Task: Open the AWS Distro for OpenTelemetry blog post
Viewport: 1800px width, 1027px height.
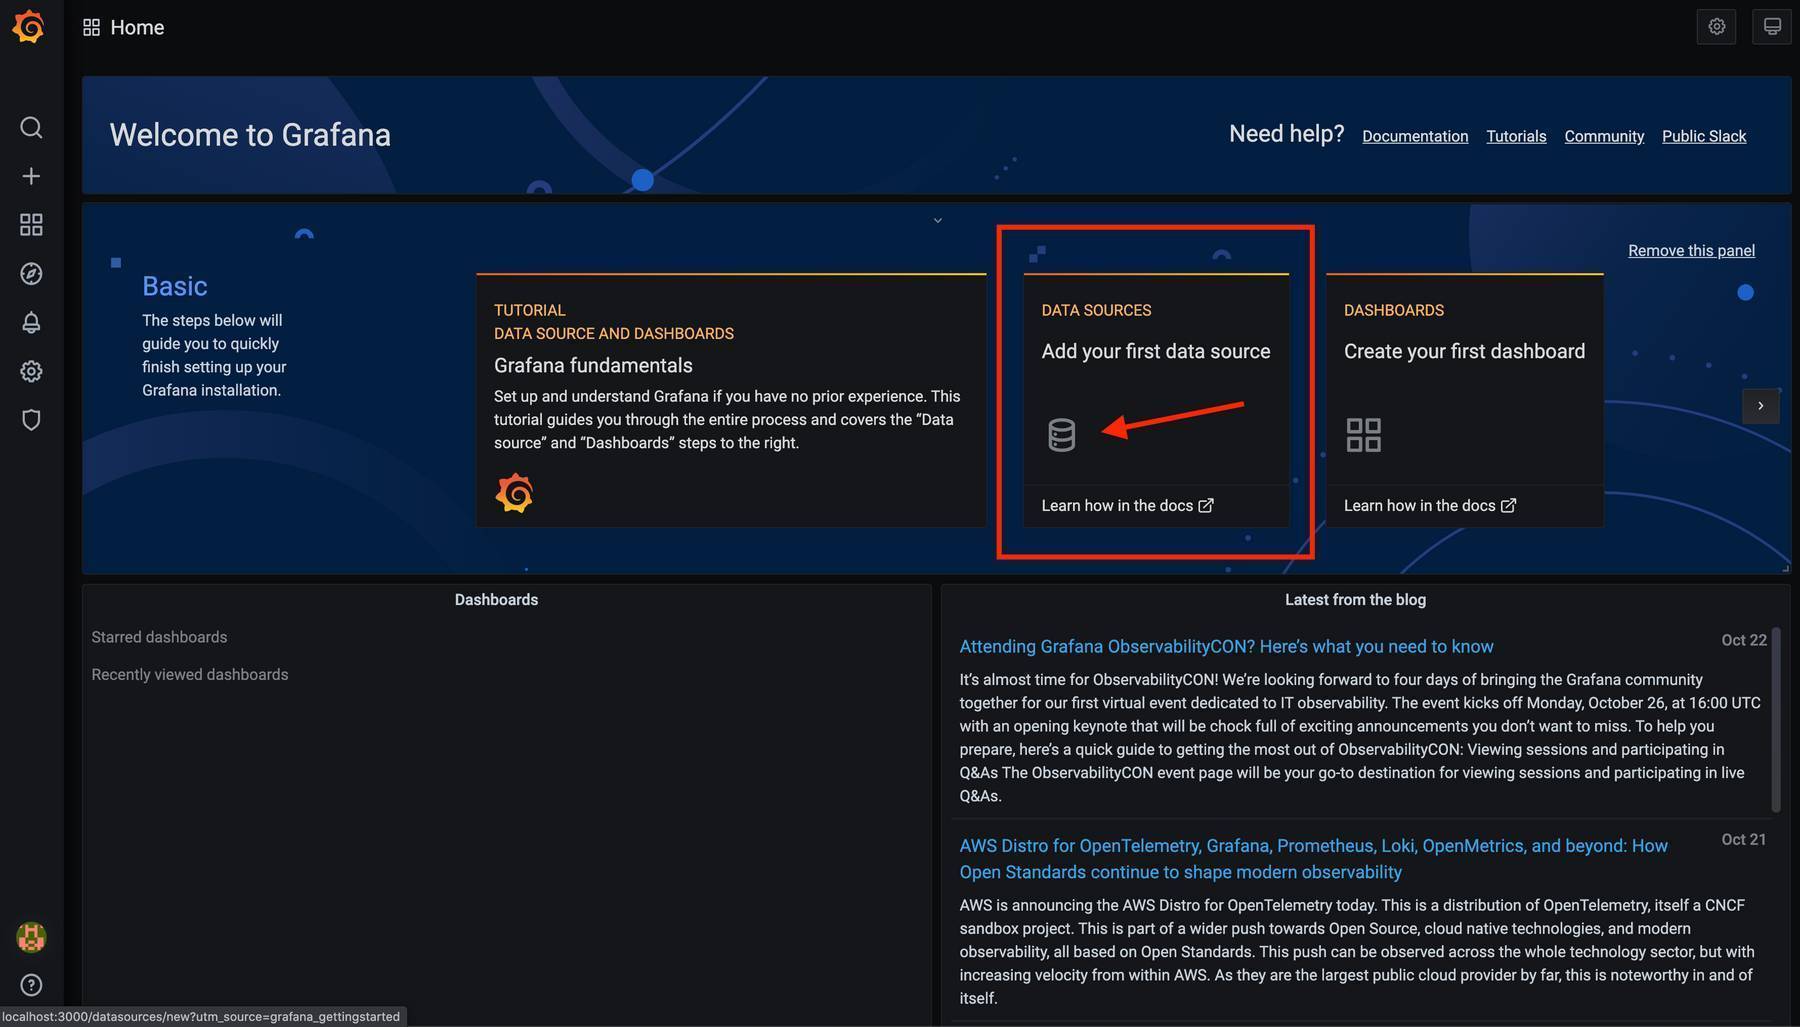Action: point(1313,859)
